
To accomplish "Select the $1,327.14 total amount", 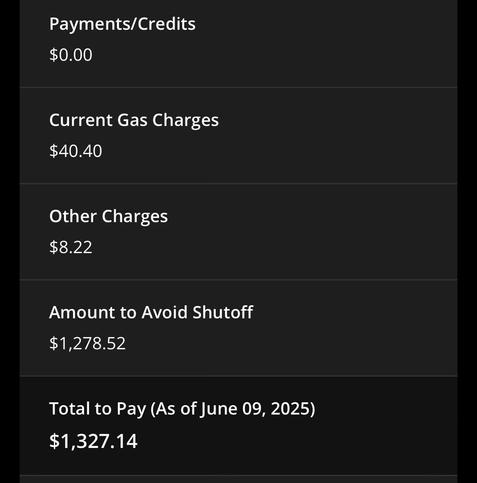I will (93, 441).
